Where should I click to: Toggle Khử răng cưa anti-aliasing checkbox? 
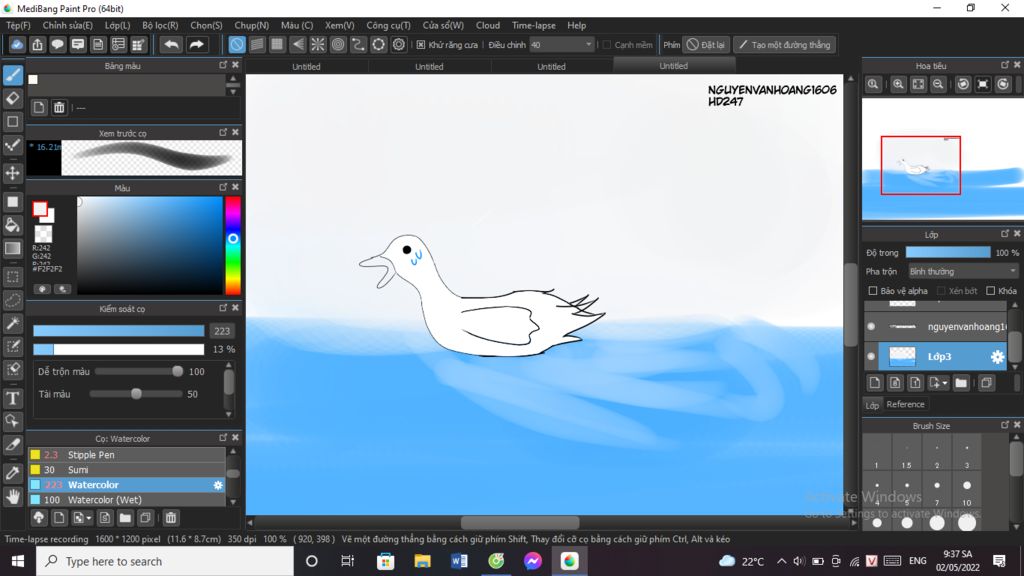[421, 45]
